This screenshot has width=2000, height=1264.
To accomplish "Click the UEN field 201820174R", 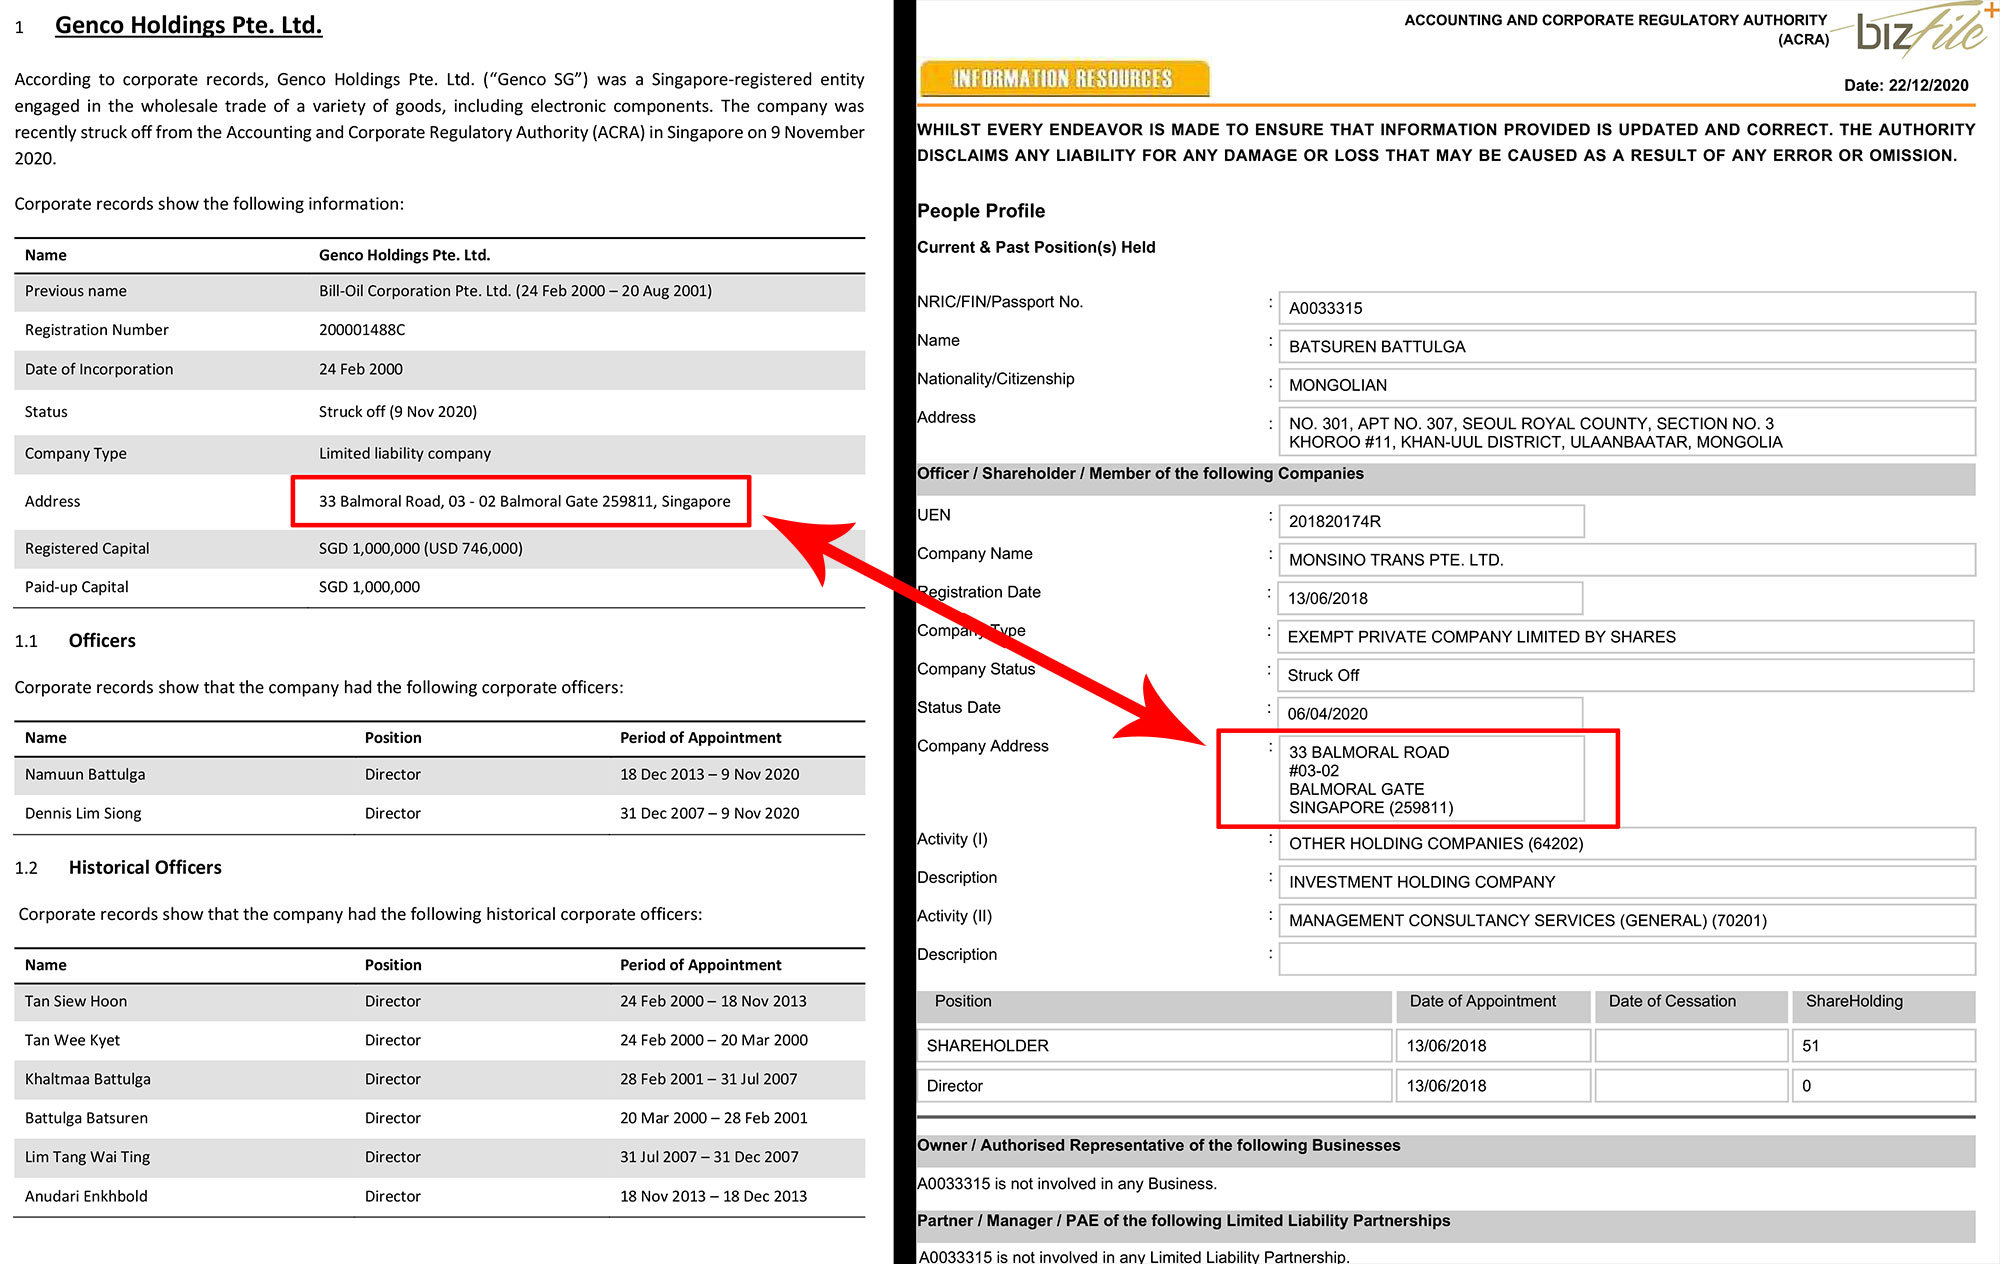I will click(x=1430, y=521).
